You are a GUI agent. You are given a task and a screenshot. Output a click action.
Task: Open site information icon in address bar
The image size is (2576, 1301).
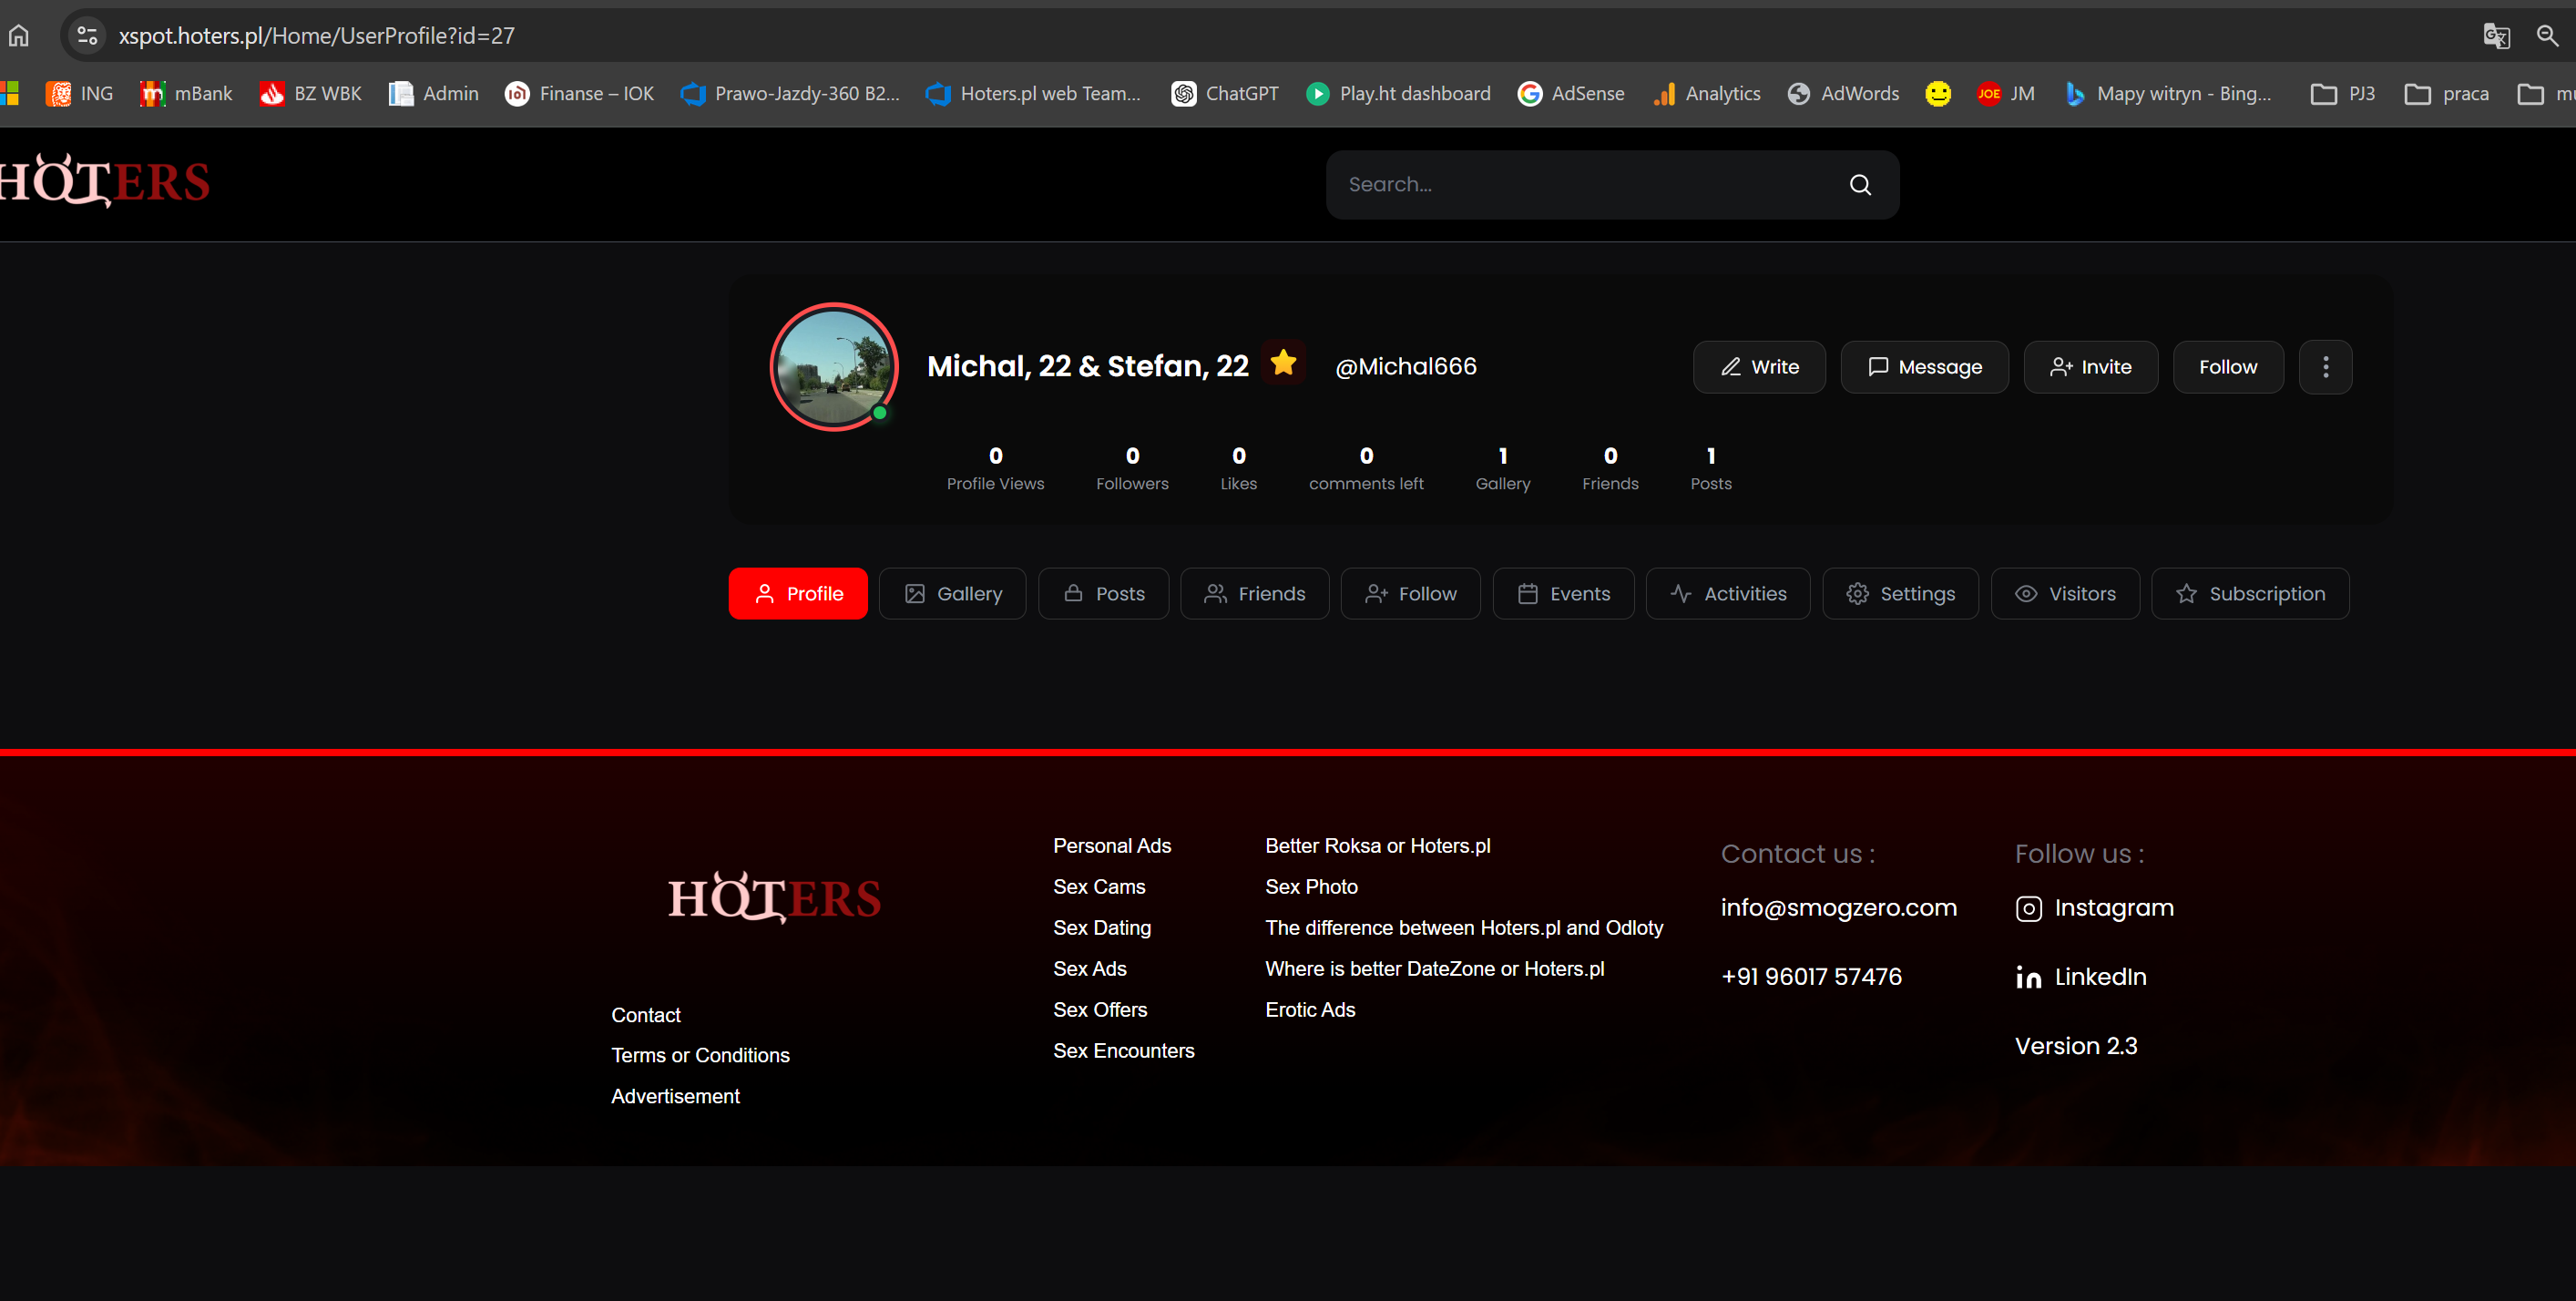pos(87,36)
